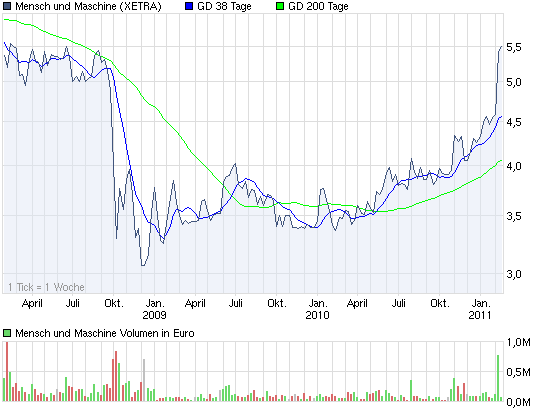Click the 1,0M volume axis label
Image resolution: width=545 pixels, height=410 pixels.
(519, 343)
